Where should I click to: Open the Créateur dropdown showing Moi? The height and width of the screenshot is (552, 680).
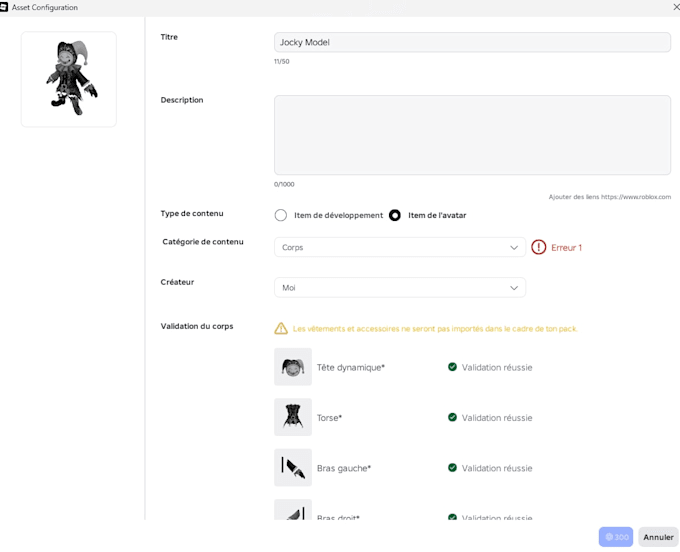400,287
